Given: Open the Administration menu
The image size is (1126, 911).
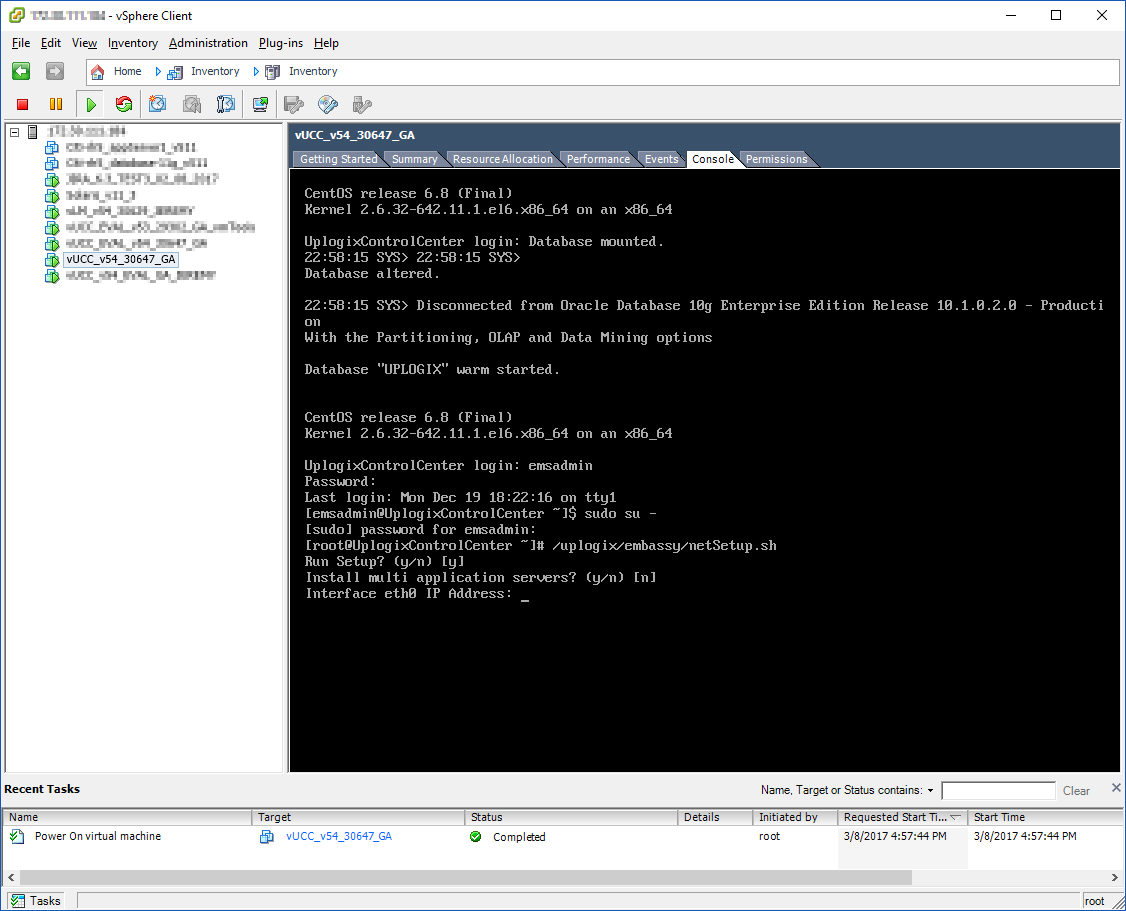Looking at the screenshot, I should (208, 43).
